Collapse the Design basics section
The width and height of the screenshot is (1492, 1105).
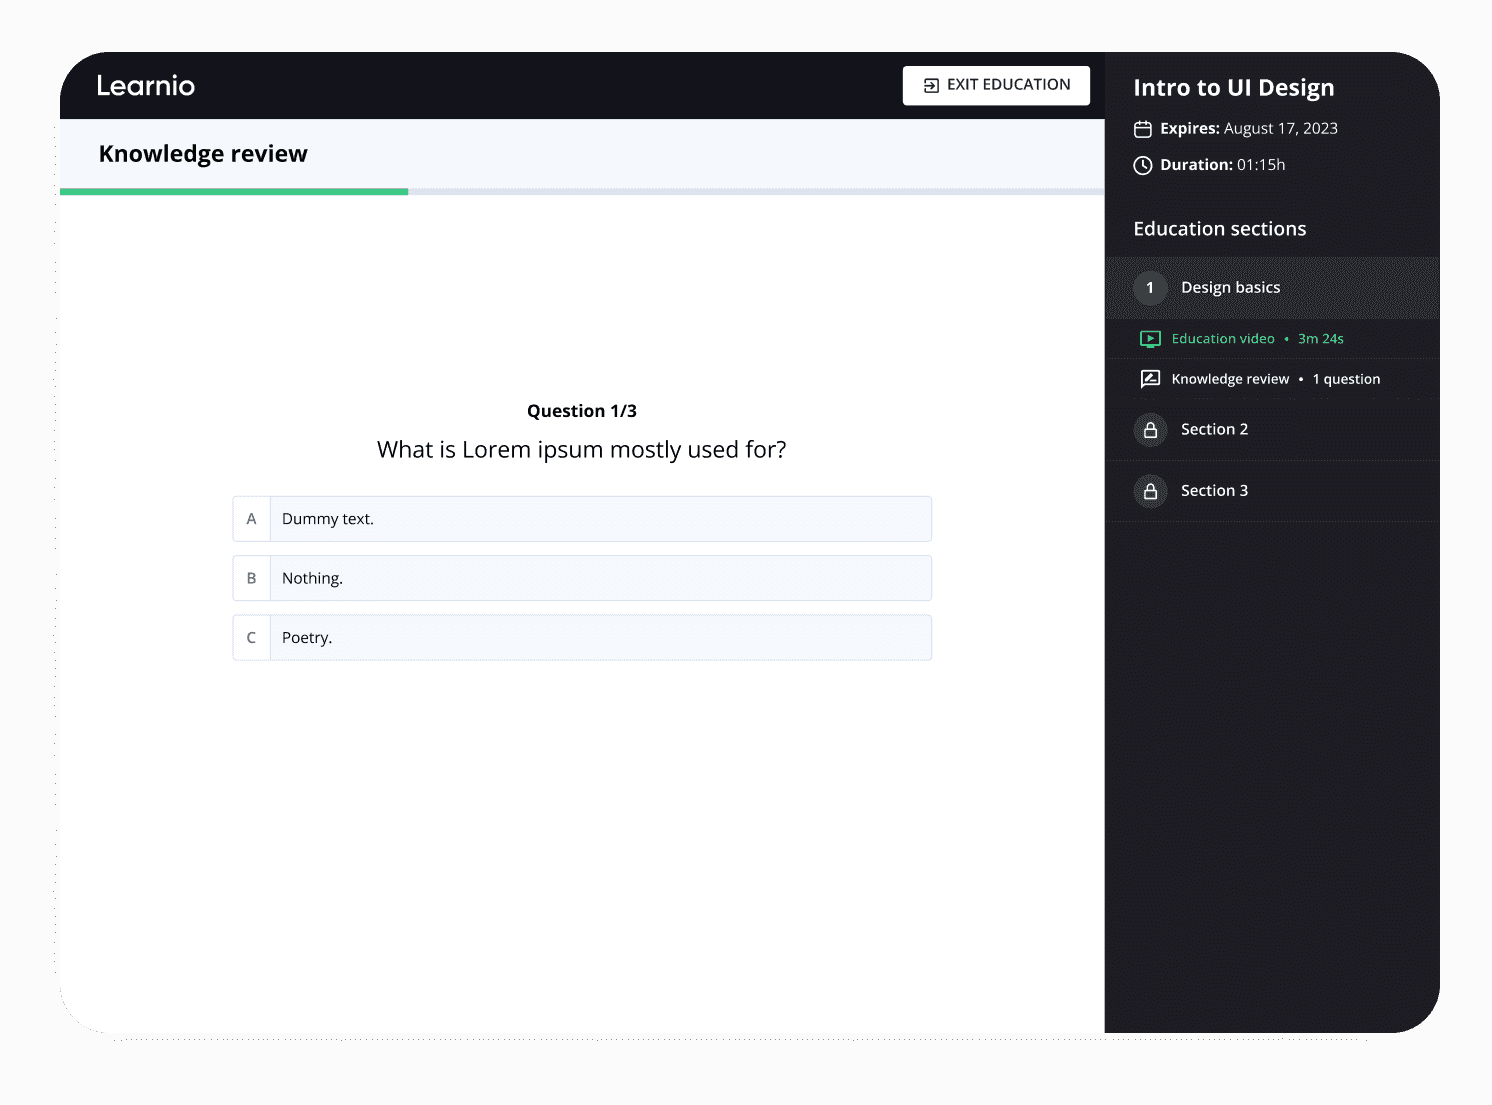pyautogui.click(x=1272, y=288)
